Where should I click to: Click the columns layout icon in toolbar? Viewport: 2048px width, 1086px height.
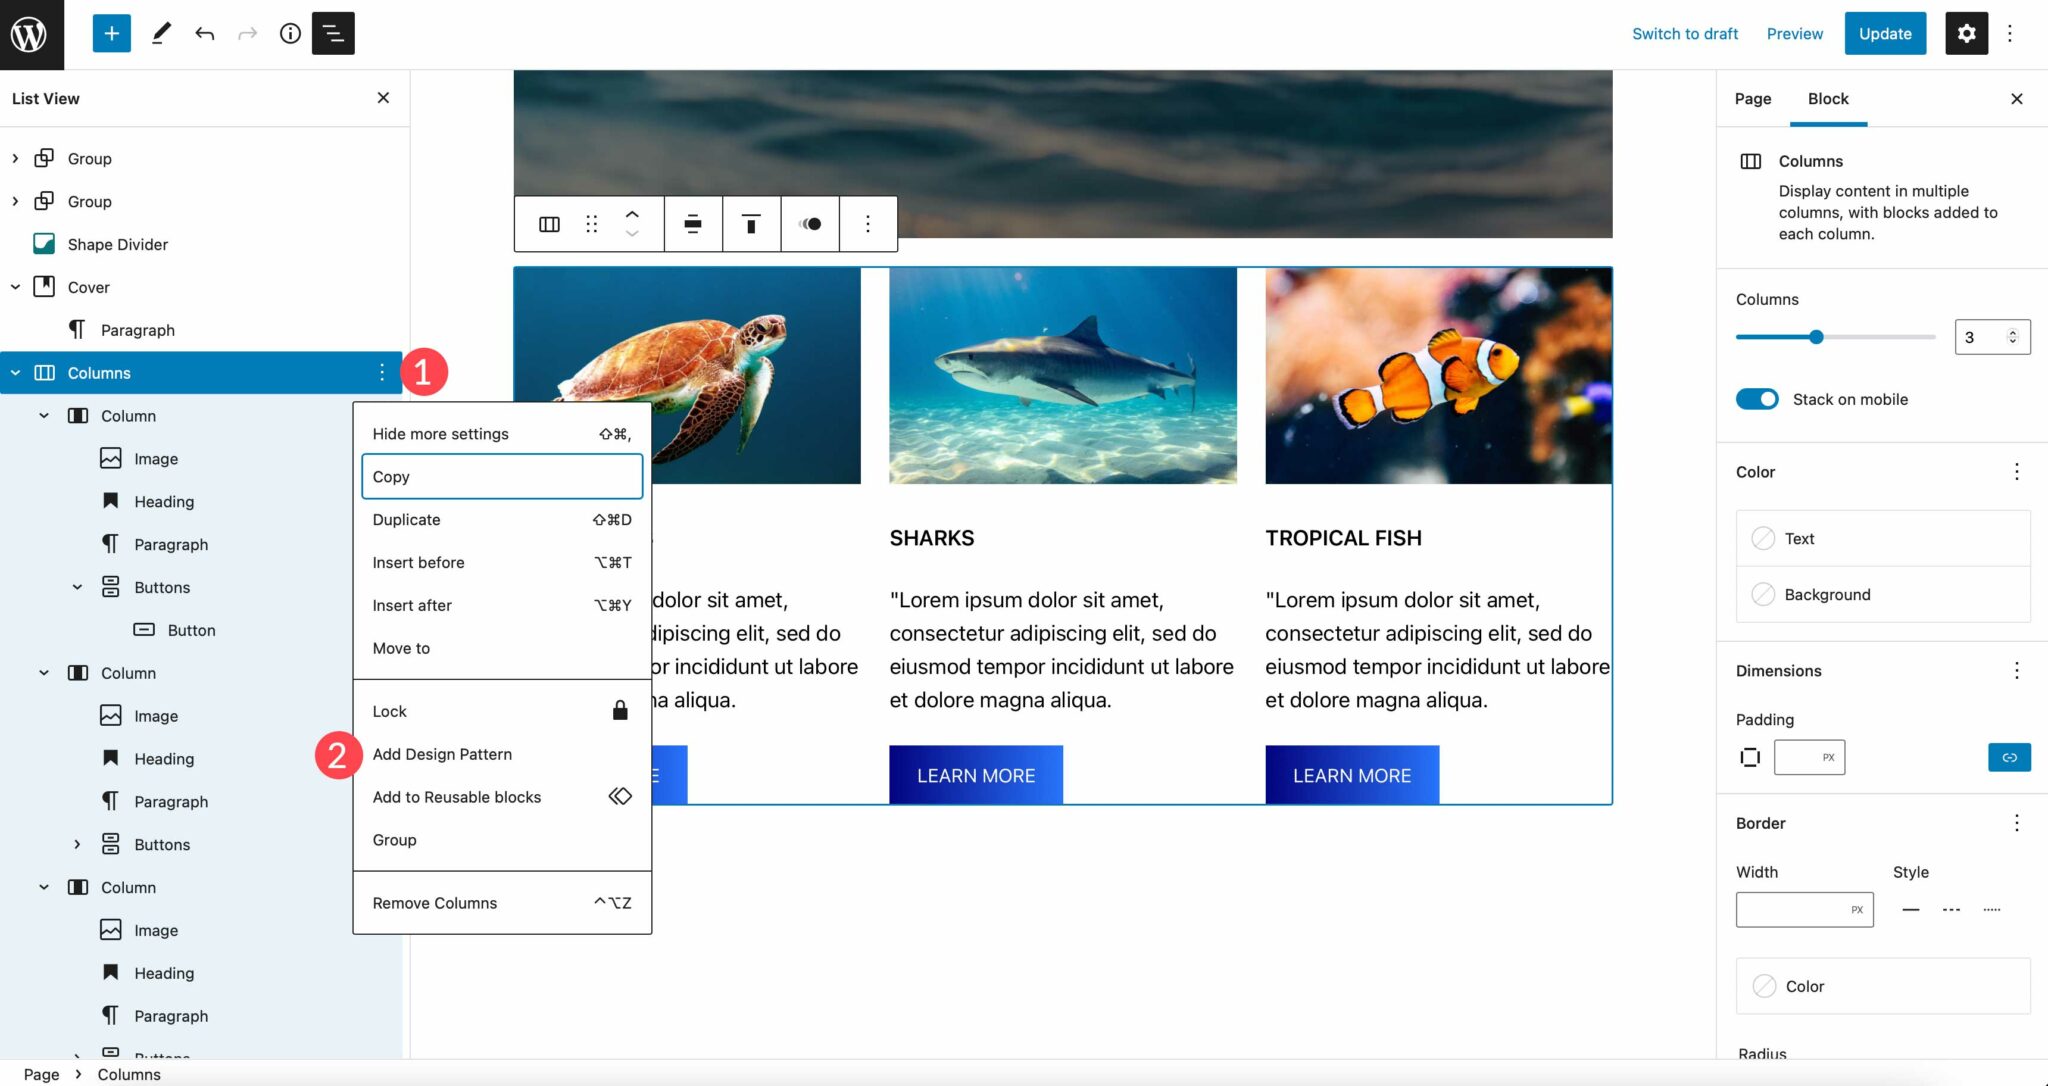[549, 223]
